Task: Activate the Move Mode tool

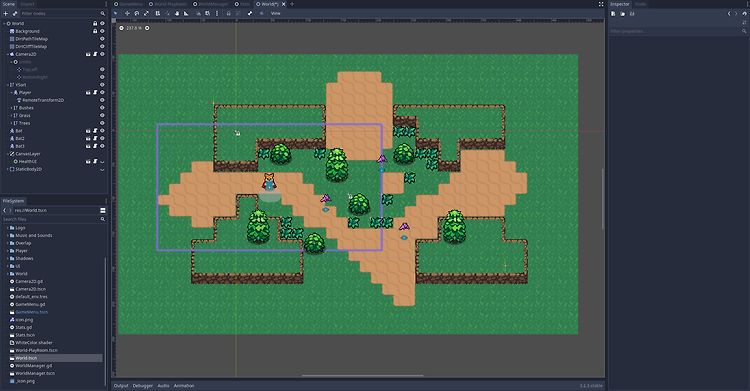Action: coord(127,13)
